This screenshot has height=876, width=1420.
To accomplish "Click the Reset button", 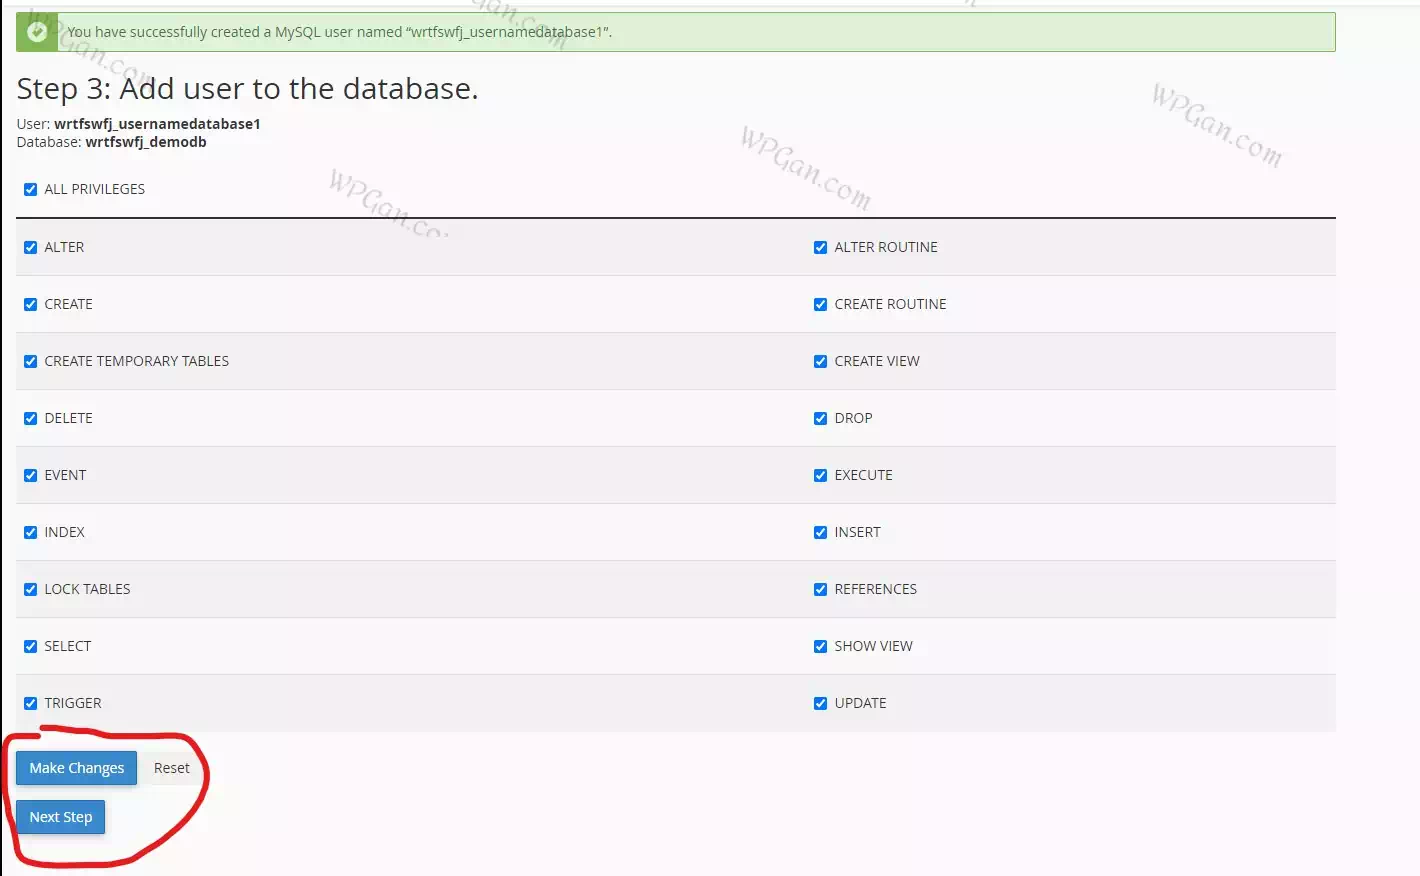I will [171, 768].
